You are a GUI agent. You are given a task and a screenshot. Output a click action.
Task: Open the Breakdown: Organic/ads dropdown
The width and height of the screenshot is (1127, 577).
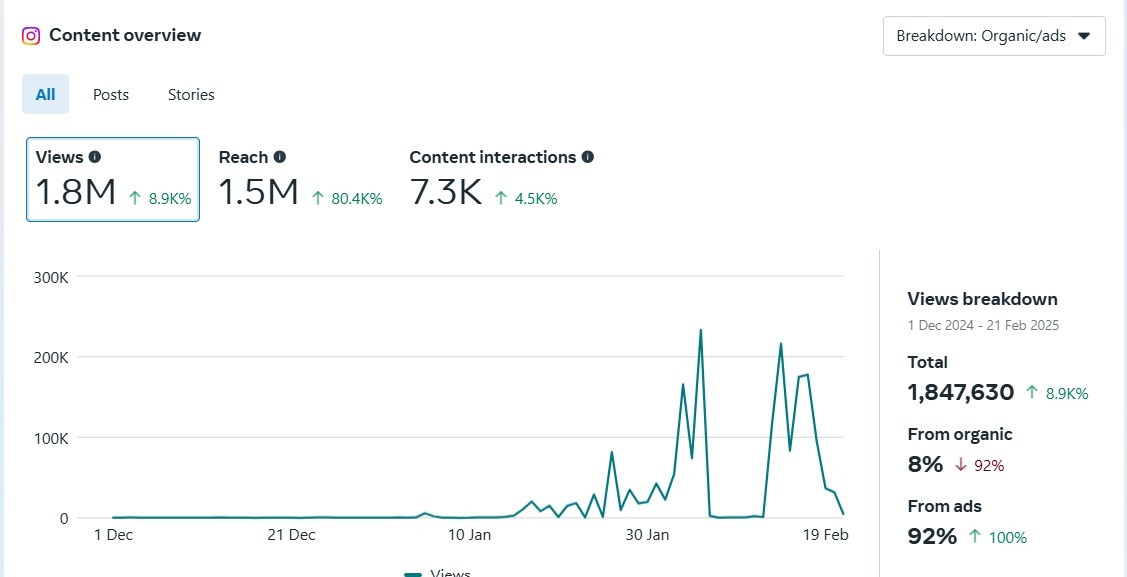point(994,36)
